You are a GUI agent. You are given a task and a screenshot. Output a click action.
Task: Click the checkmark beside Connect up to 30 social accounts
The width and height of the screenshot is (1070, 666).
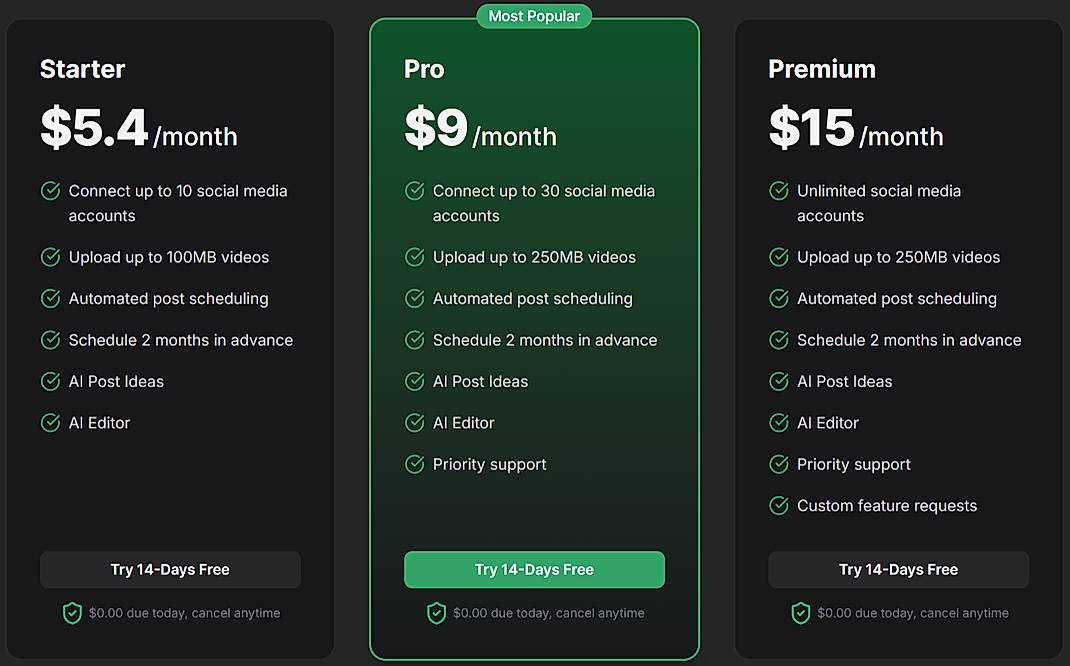pos(414,191)
